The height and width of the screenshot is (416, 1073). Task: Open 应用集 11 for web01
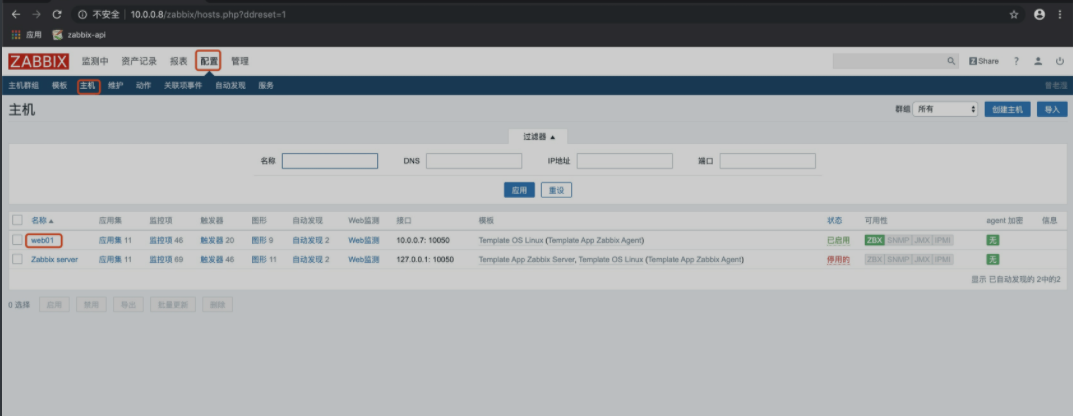coord(115,240)
